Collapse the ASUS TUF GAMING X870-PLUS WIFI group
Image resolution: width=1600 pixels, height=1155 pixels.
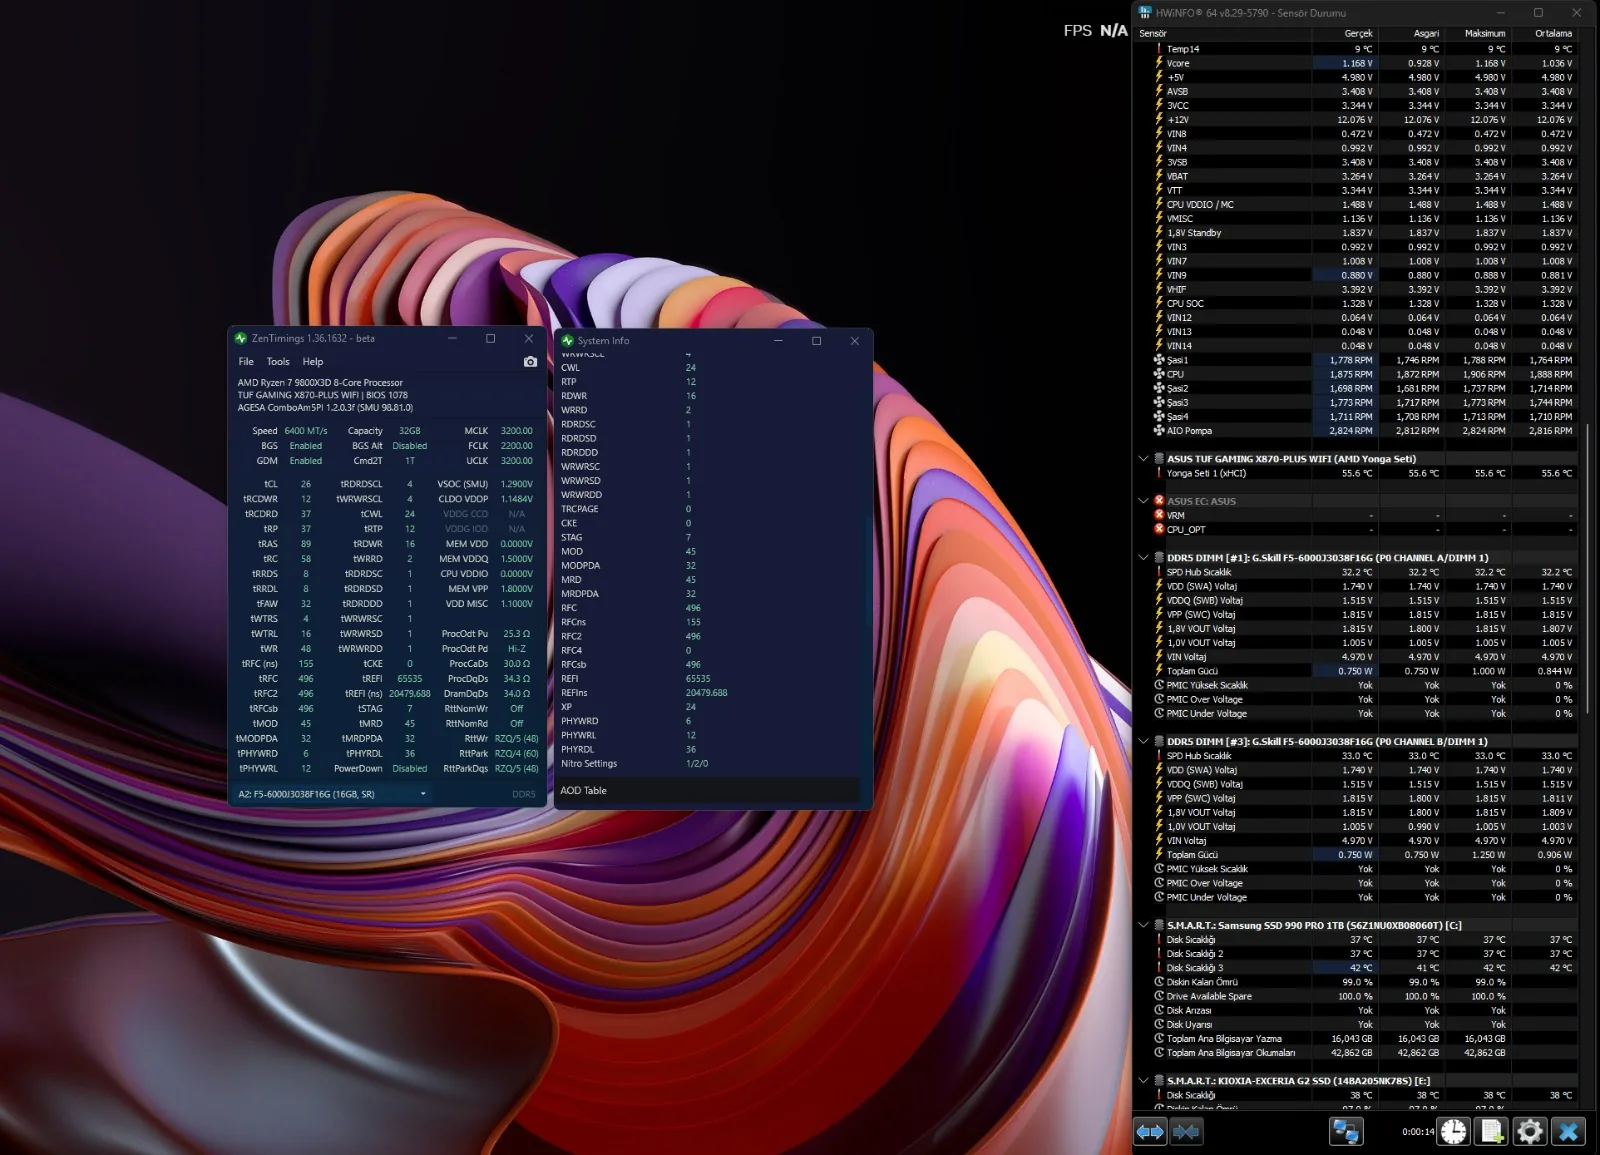tap(1143, 459)
